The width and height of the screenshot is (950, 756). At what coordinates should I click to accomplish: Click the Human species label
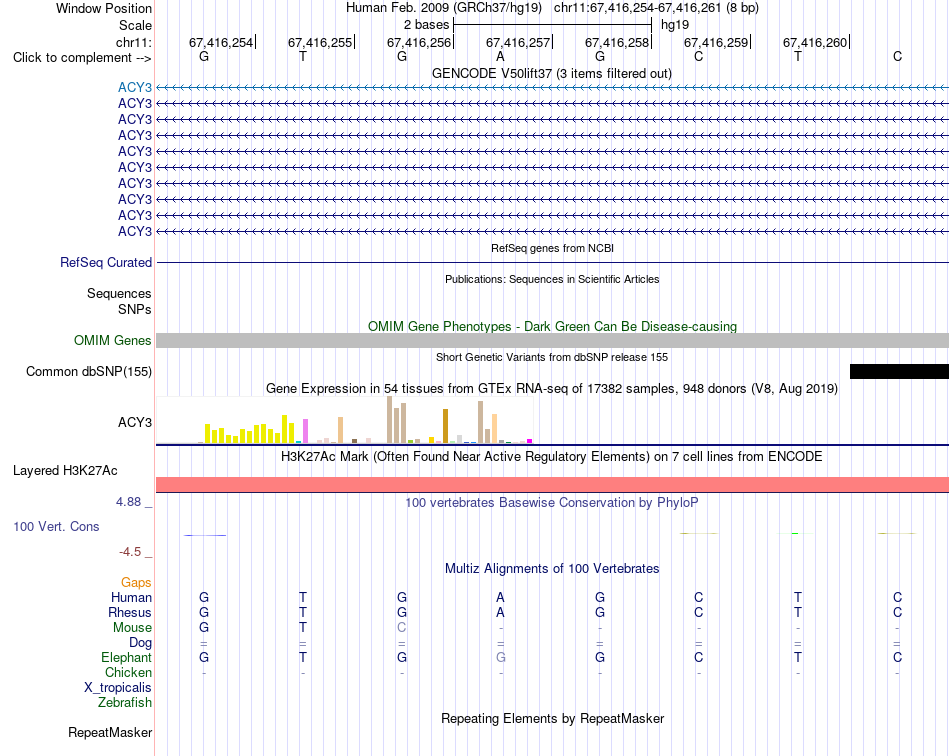coord(131,597)
